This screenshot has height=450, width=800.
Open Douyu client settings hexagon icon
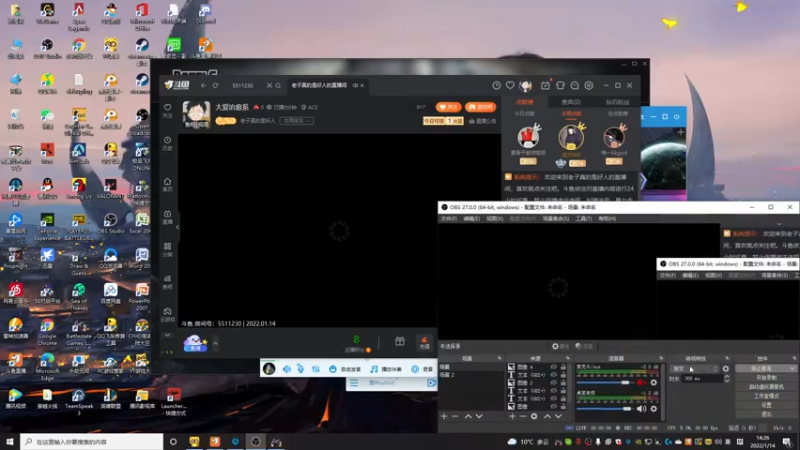589,86
